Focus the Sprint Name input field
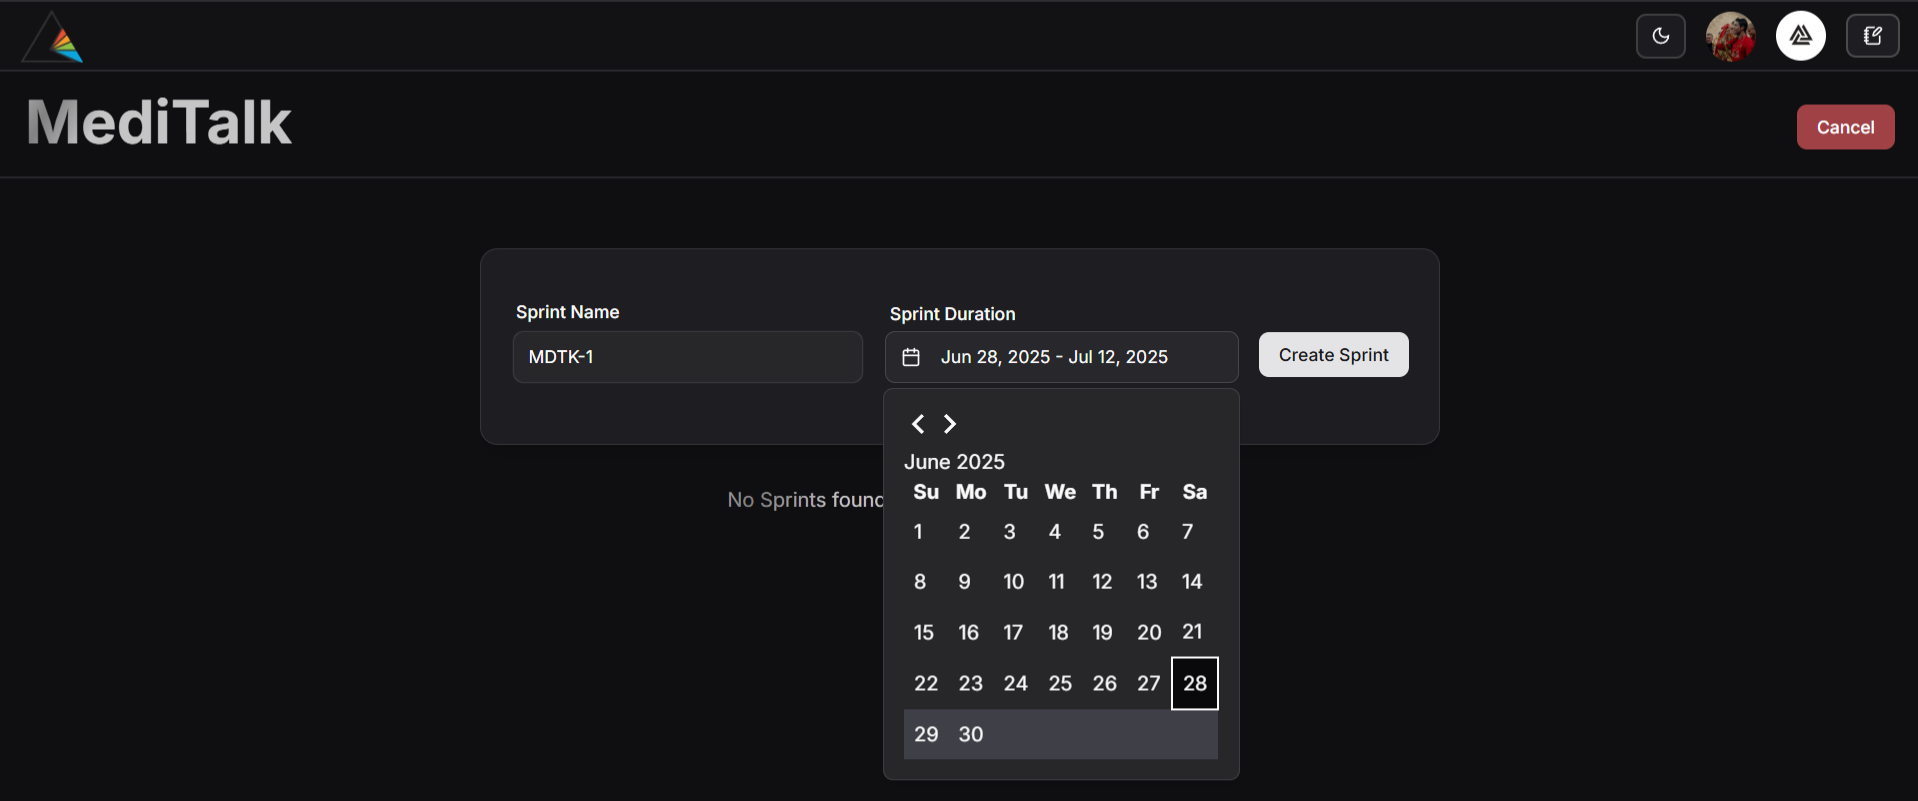 (687, 357)
